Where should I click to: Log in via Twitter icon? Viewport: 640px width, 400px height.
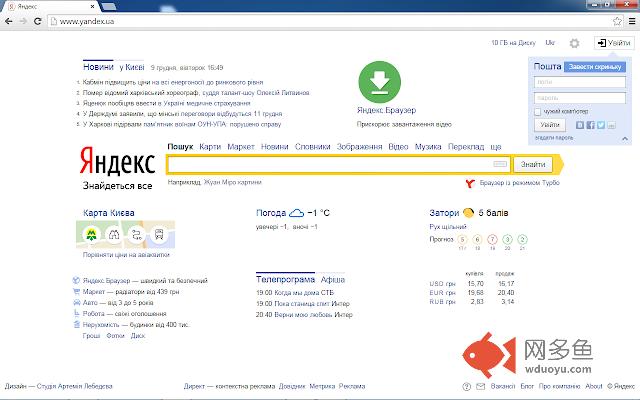601,125
